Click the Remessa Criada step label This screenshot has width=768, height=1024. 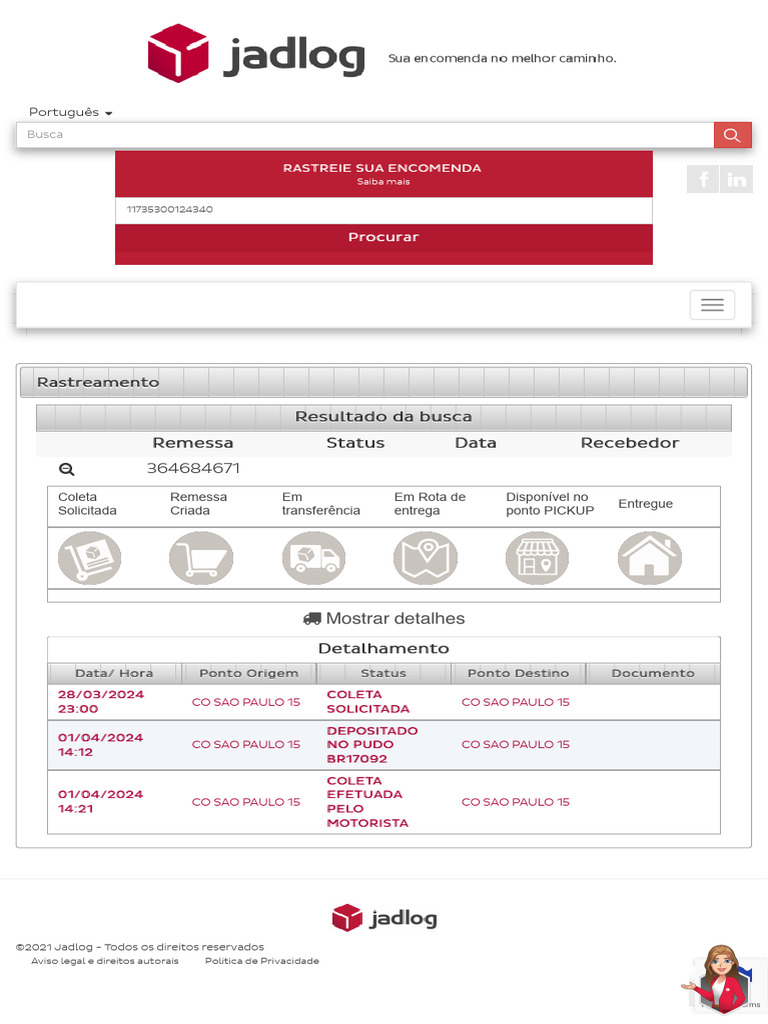199,504
